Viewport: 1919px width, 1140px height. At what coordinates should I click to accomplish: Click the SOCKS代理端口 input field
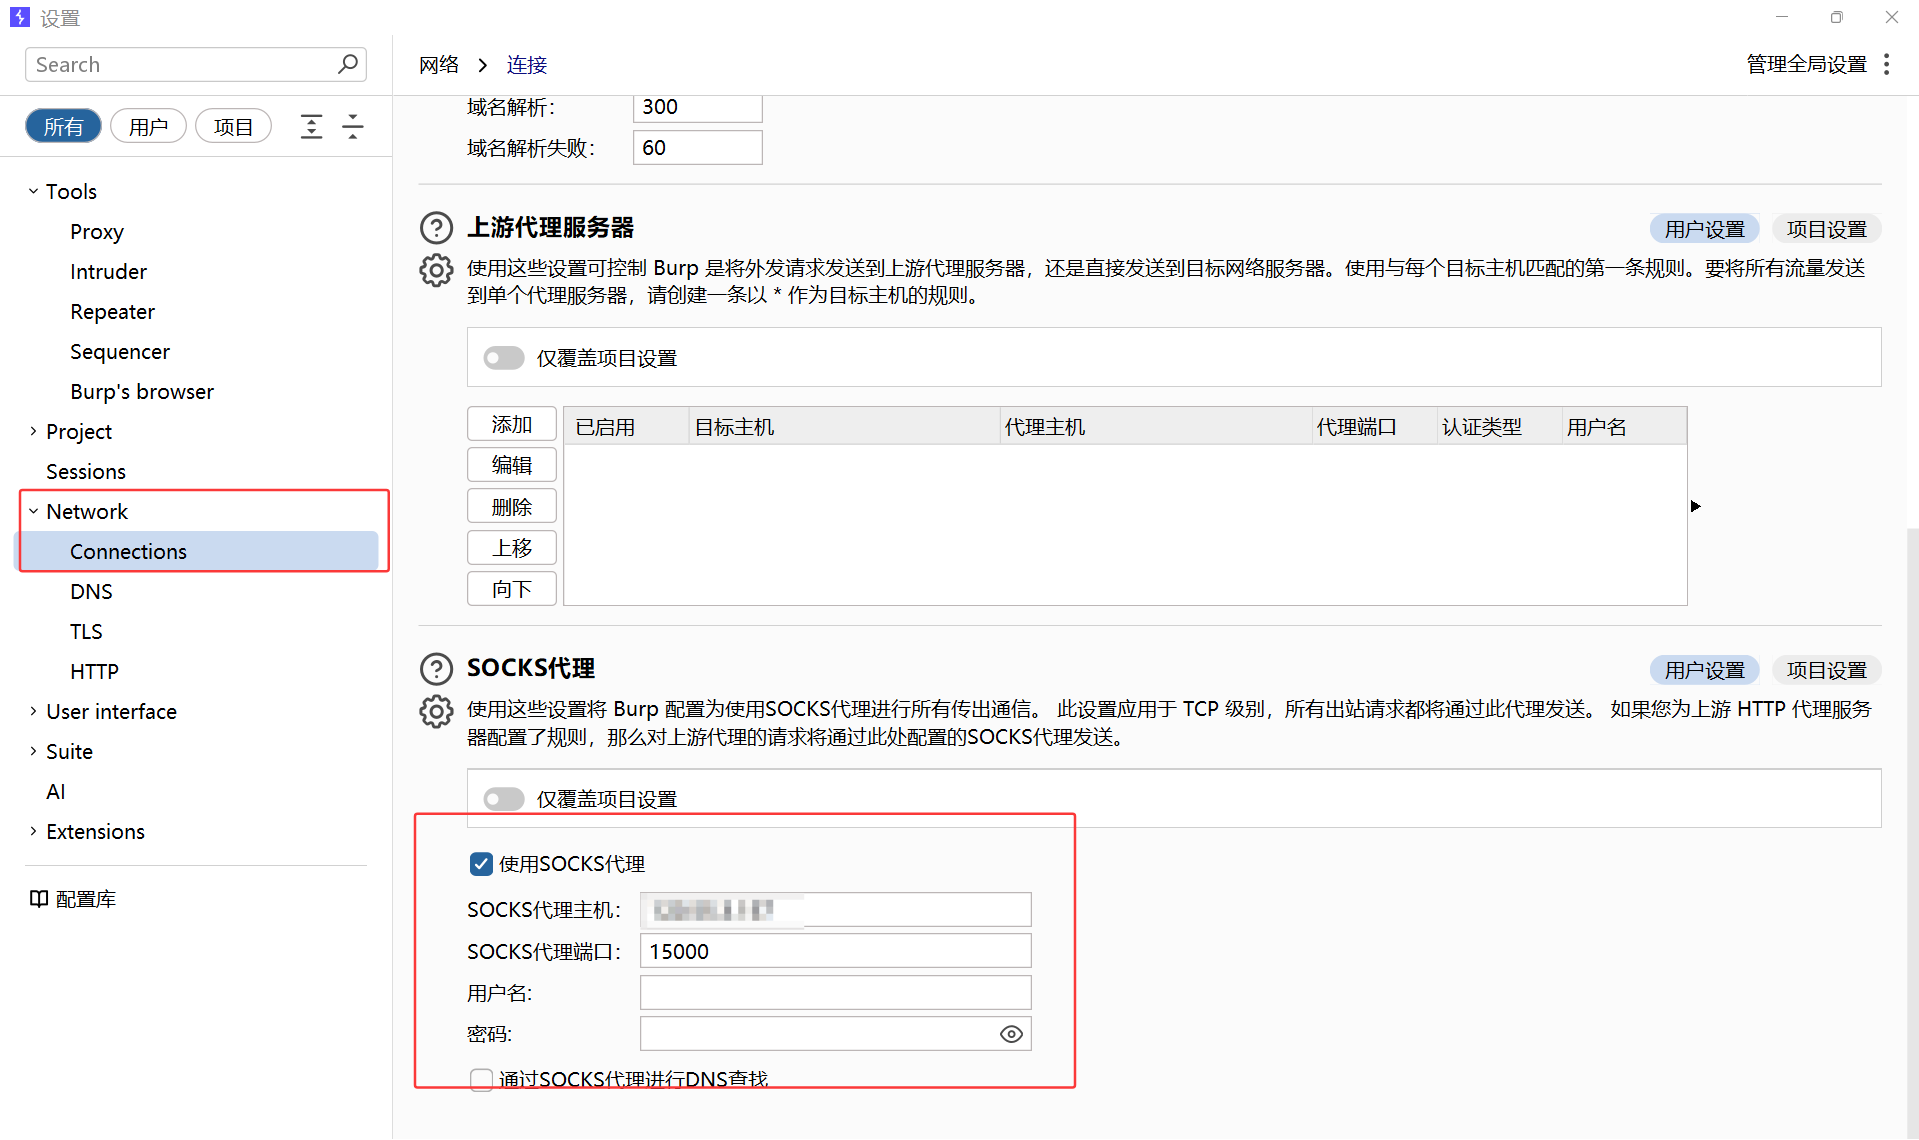point(835,951)
